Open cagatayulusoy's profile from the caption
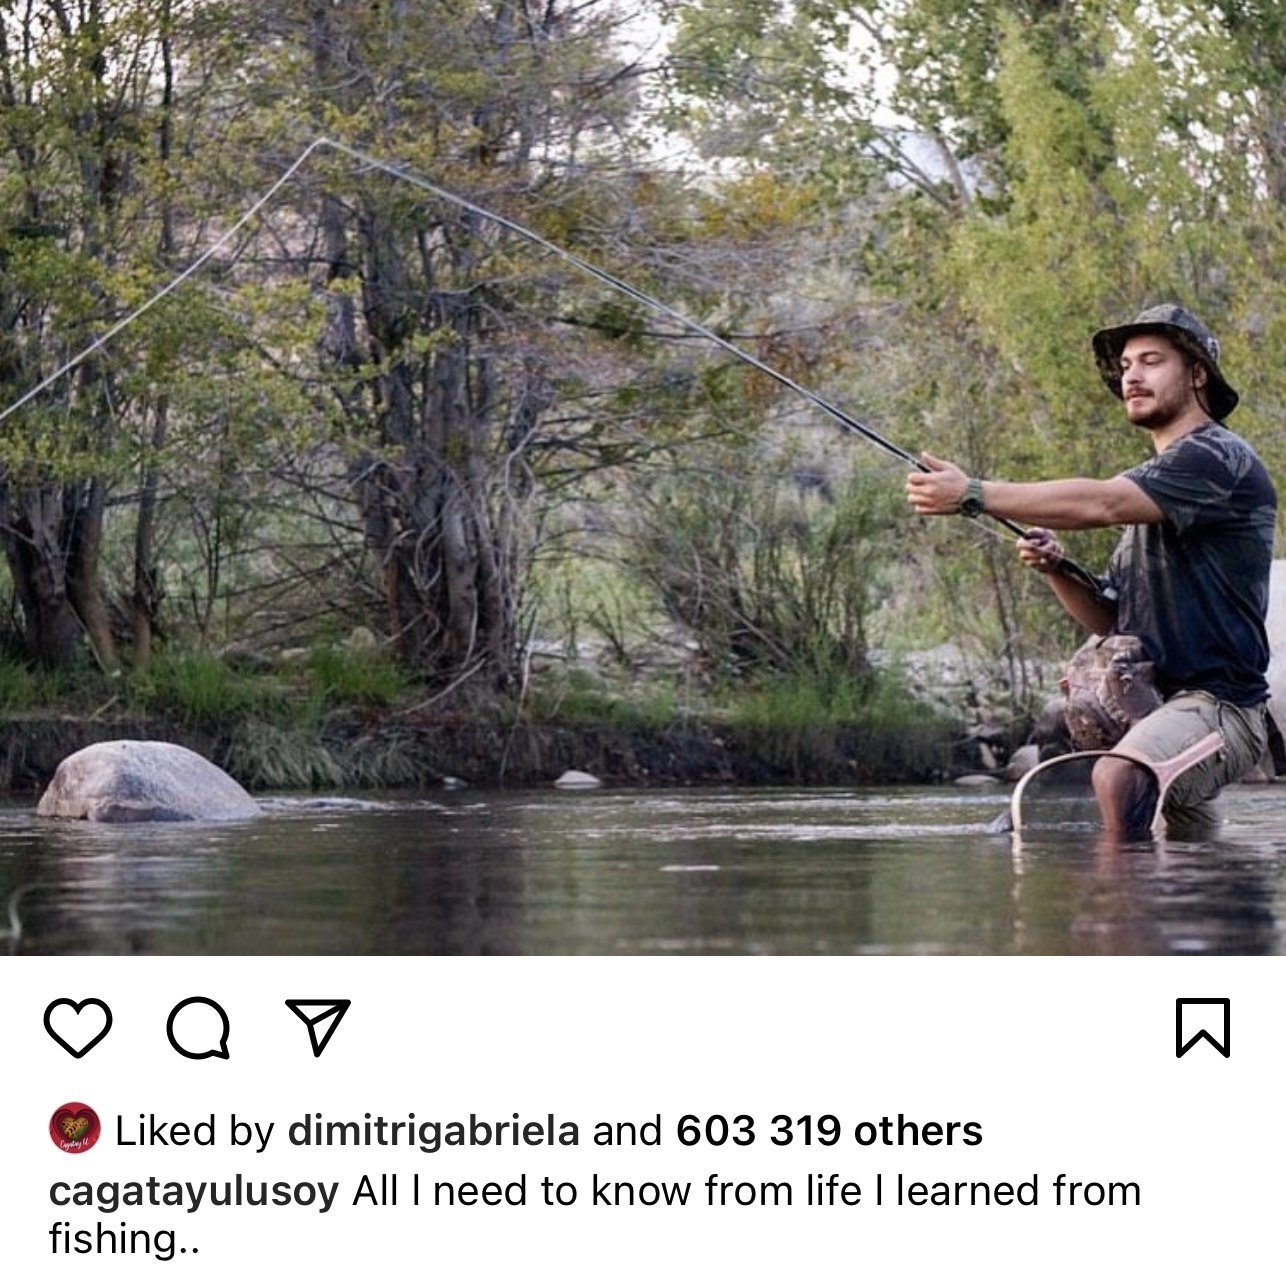1286x1280 pixels. pyautogui.click(x=194, y=1191)
